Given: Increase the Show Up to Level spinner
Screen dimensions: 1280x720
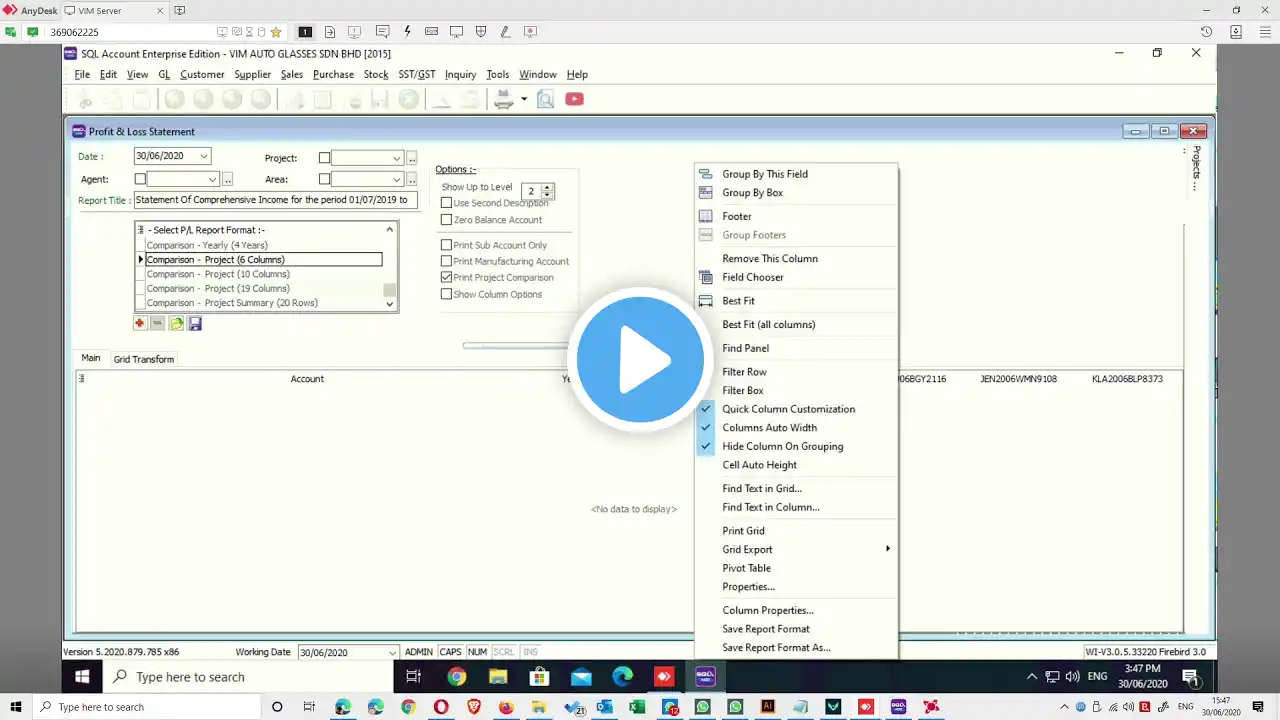Looking at the screenshot, I should point(547,187).
